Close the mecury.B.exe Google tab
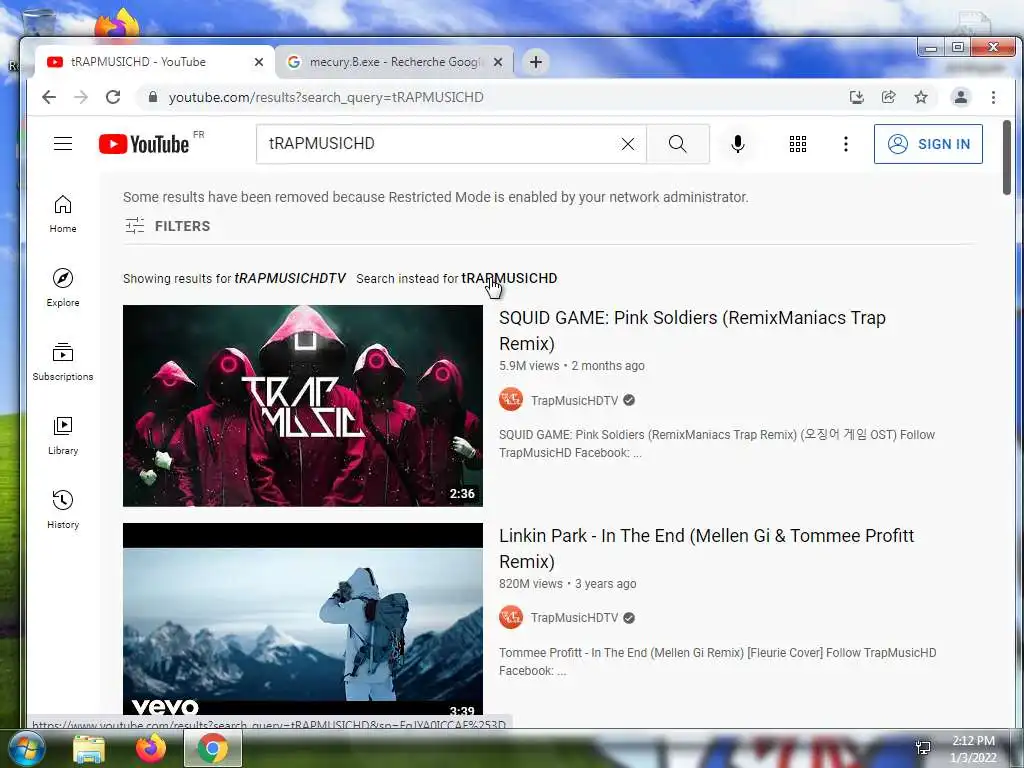This screenshot has width=1024, height=768. (x=498, y=62)
